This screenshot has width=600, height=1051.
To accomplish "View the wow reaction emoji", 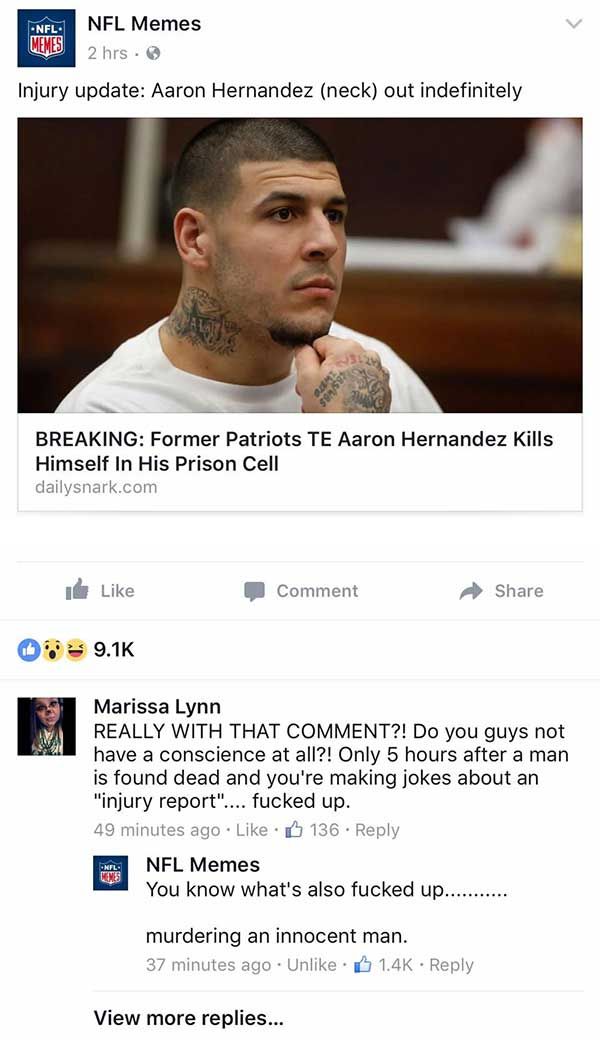I will (x=52, y=650).
